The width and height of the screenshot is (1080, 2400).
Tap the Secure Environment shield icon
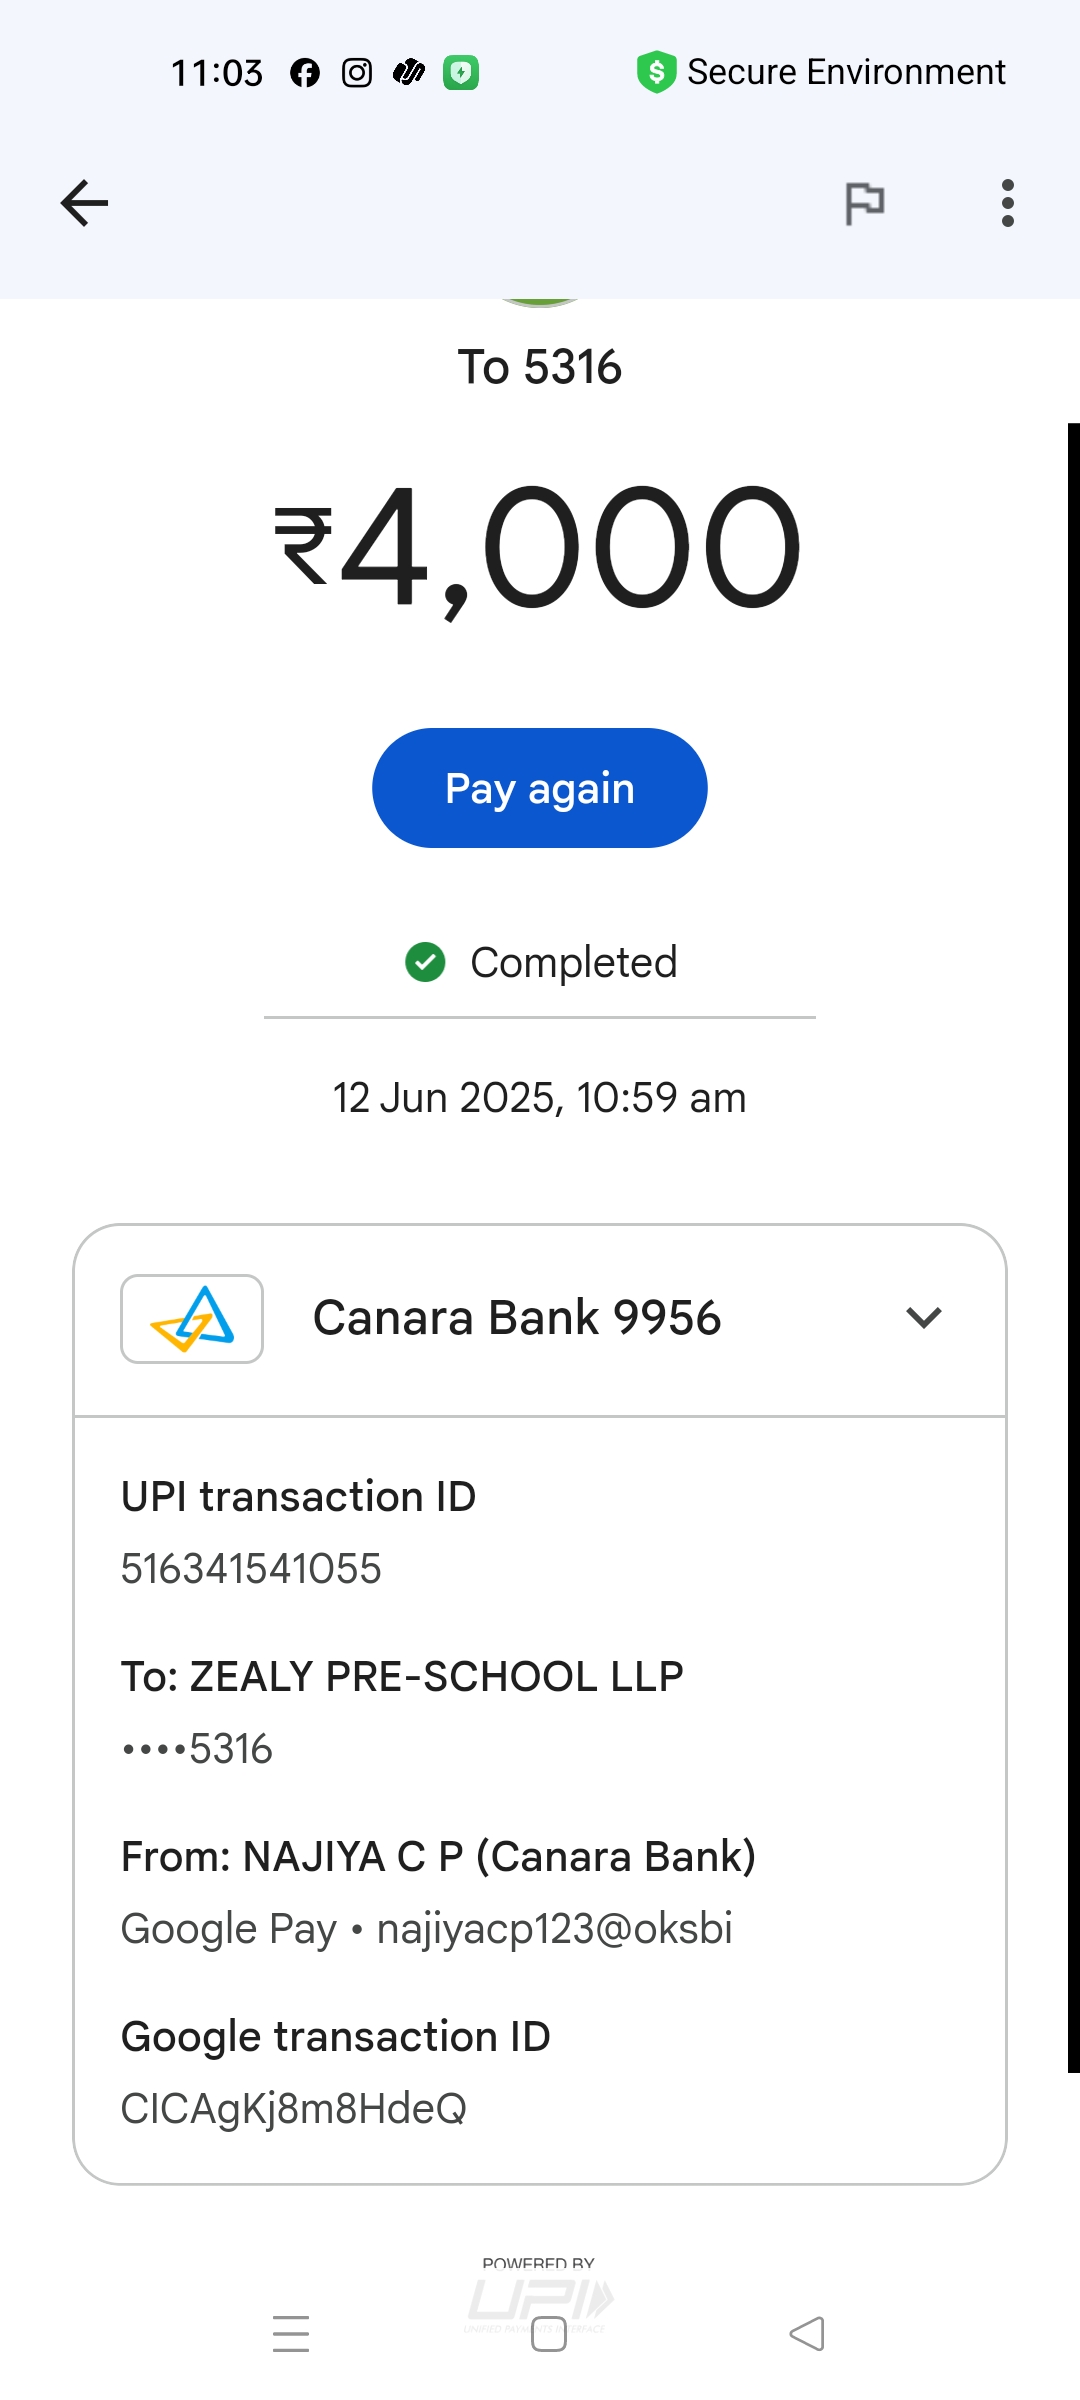(x=656, y=72)
